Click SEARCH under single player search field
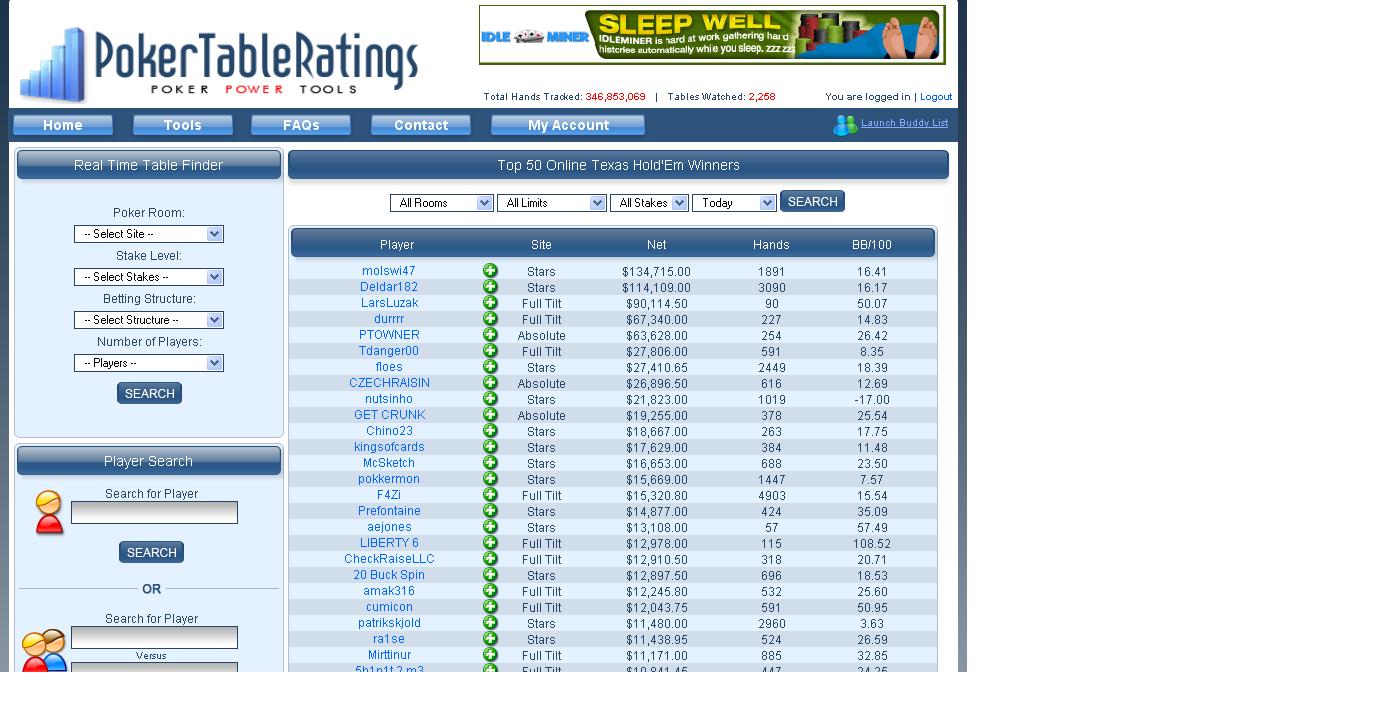 pos(151,552)
